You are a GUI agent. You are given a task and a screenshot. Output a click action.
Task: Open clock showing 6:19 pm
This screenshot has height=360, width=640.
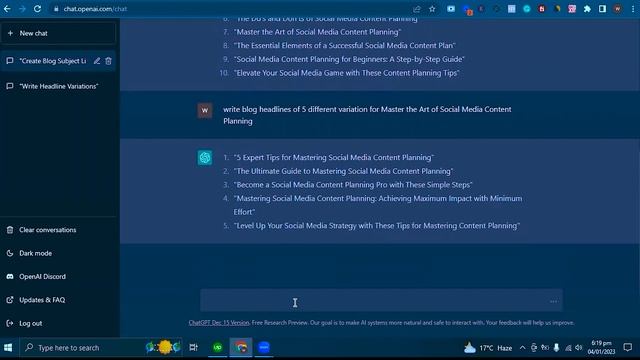pos(601,347)
